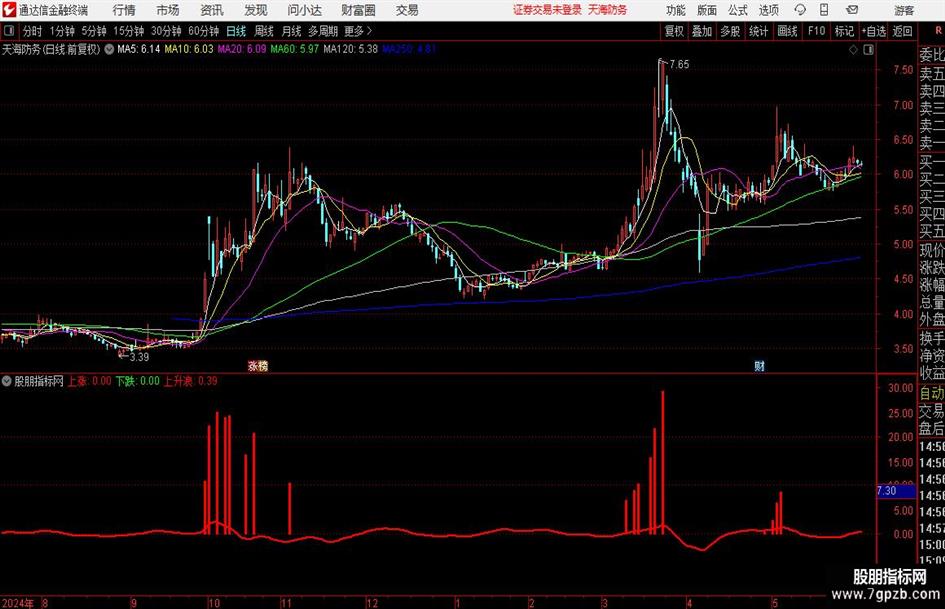Click the 上涨: 0.00 indicator value
The height and width of the screenshot is (609, 945).
click(x=89, y=381)
